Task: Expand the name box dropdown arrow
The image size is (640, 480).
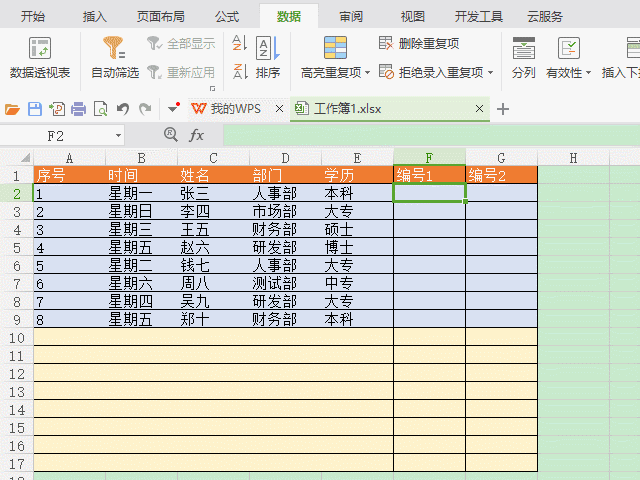Action: (118, 136)
